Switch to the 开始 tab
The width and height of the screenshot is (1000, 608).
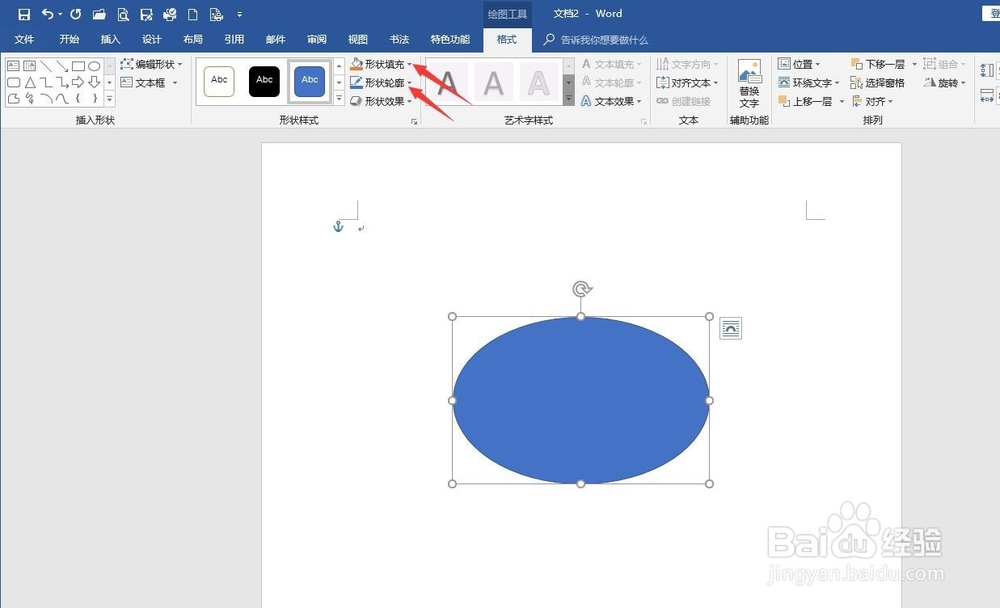tap(69, 40)
